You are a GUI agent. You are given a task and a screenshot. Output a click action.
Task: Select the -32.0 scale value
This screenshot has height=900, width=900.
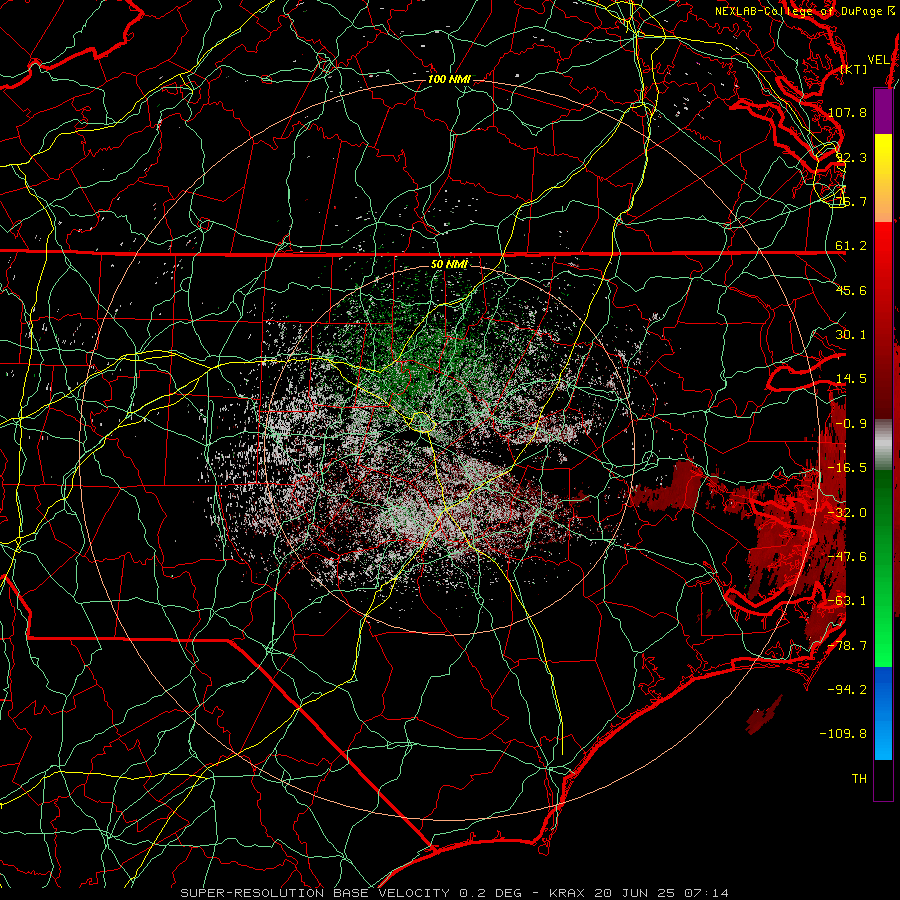tap(847, 512)
